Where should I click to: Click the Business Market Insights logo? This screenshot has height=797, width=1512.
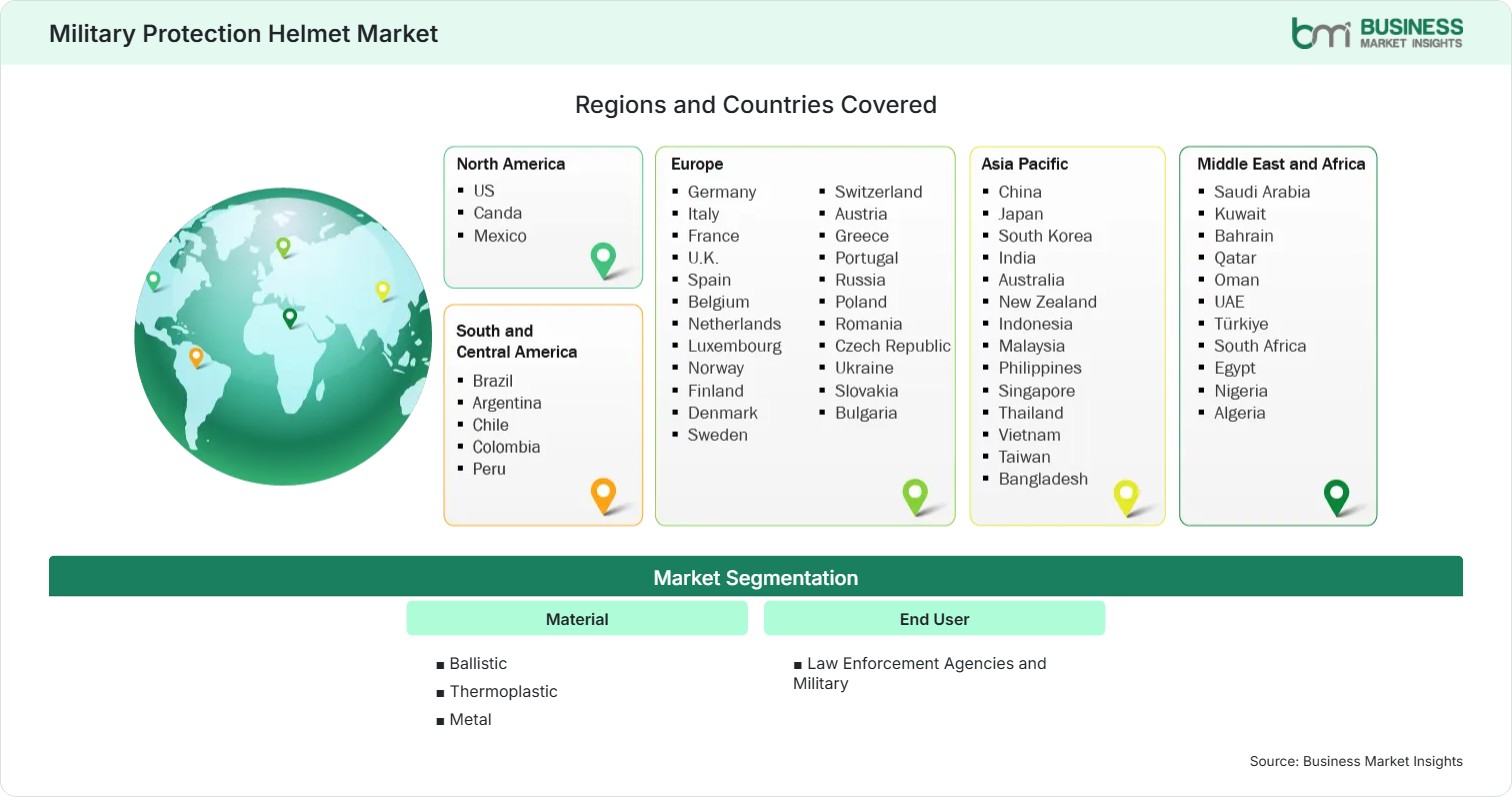click(1376, 32)
